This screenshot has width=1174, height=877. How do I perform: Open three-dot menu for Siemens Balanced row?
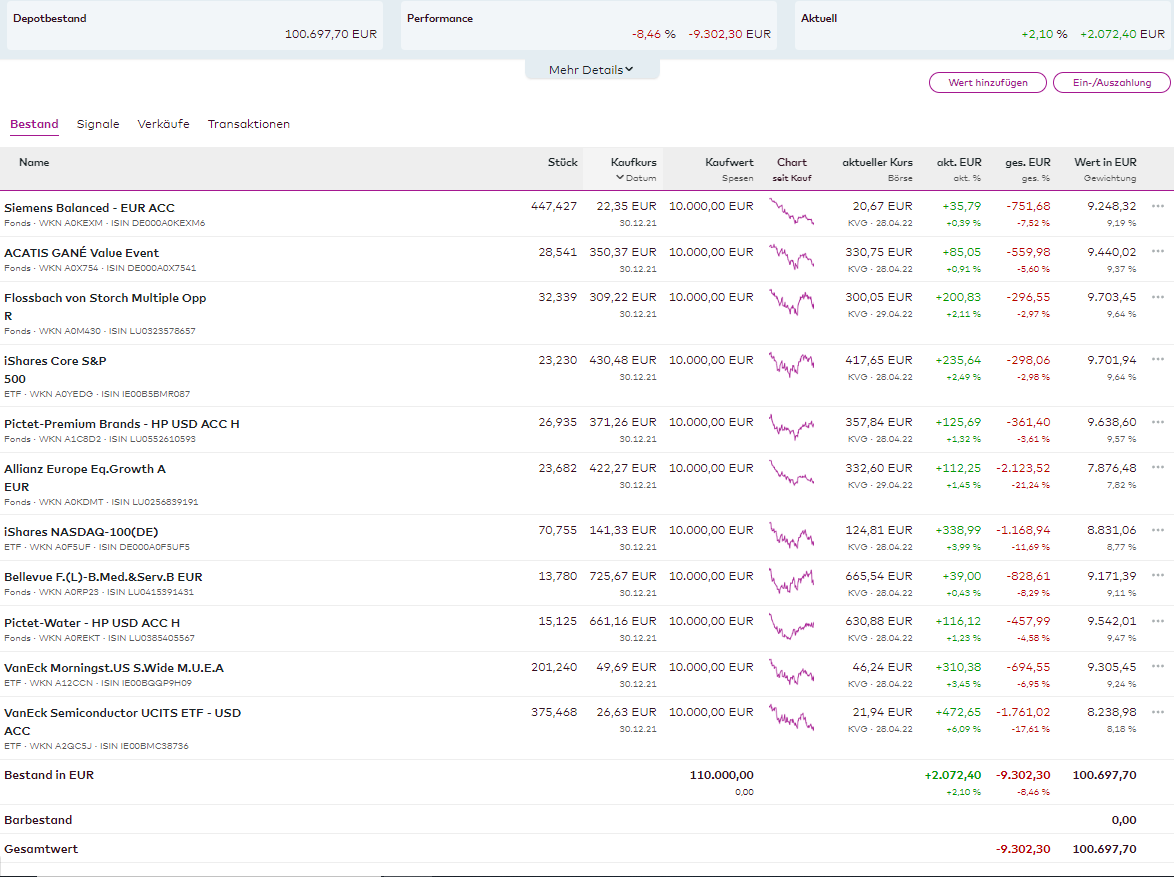pos(1158,206)
